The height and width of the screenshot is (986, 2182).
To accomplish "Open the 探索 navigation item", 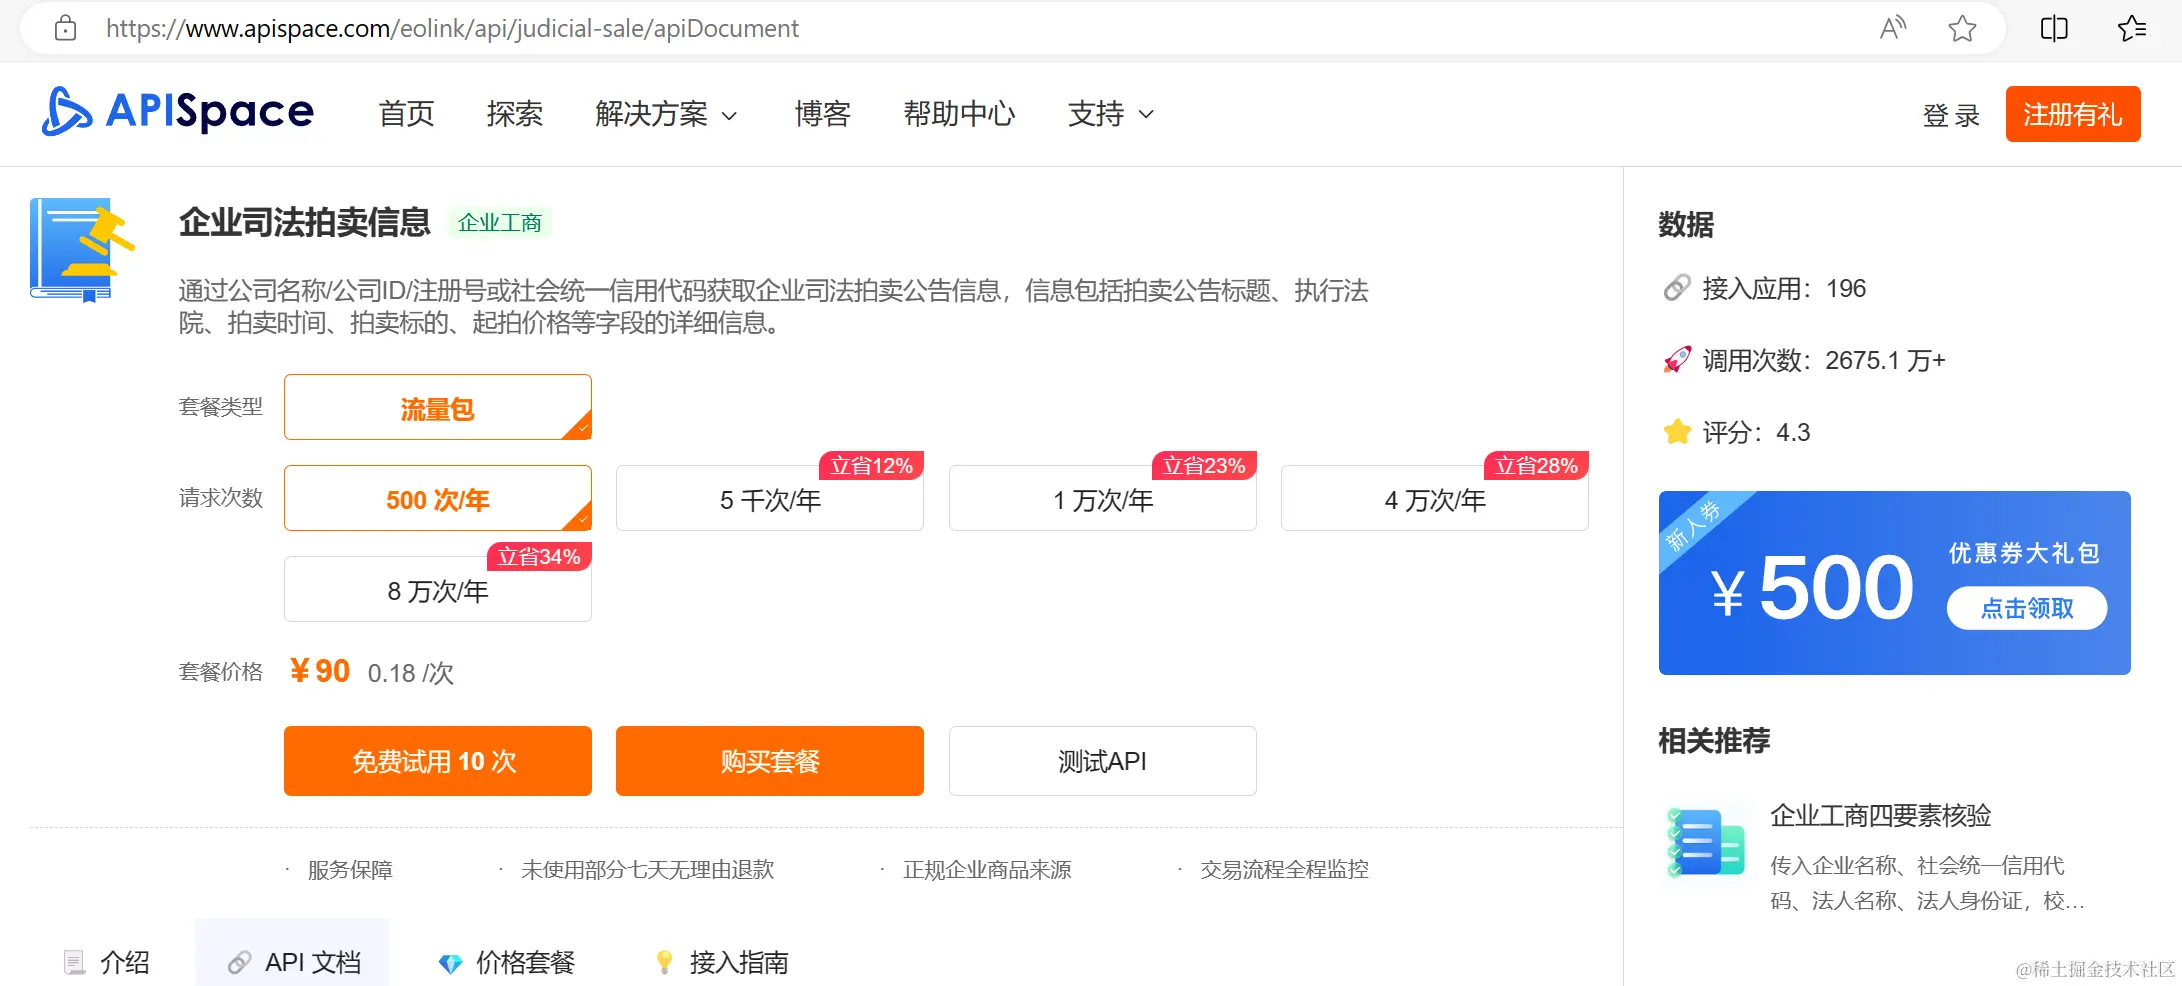I will (x=515, y=114).
